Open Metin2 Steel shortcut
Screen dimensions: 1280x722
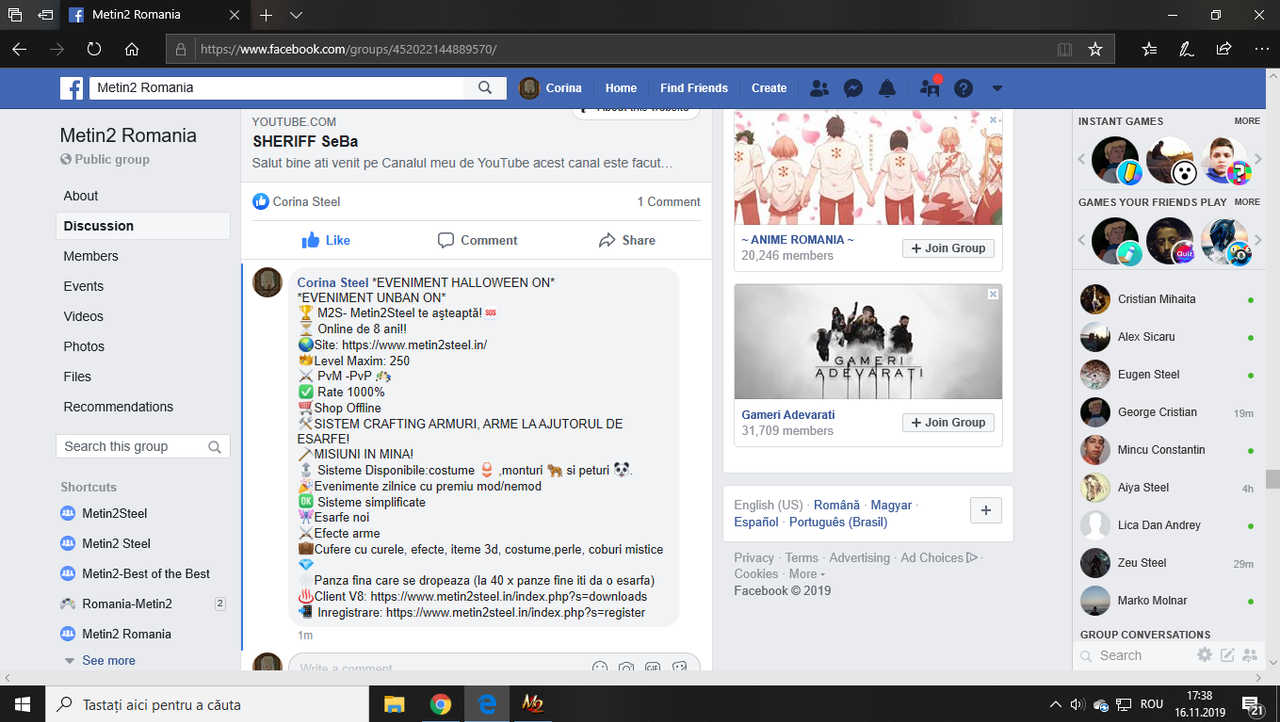tap(116, 543)
